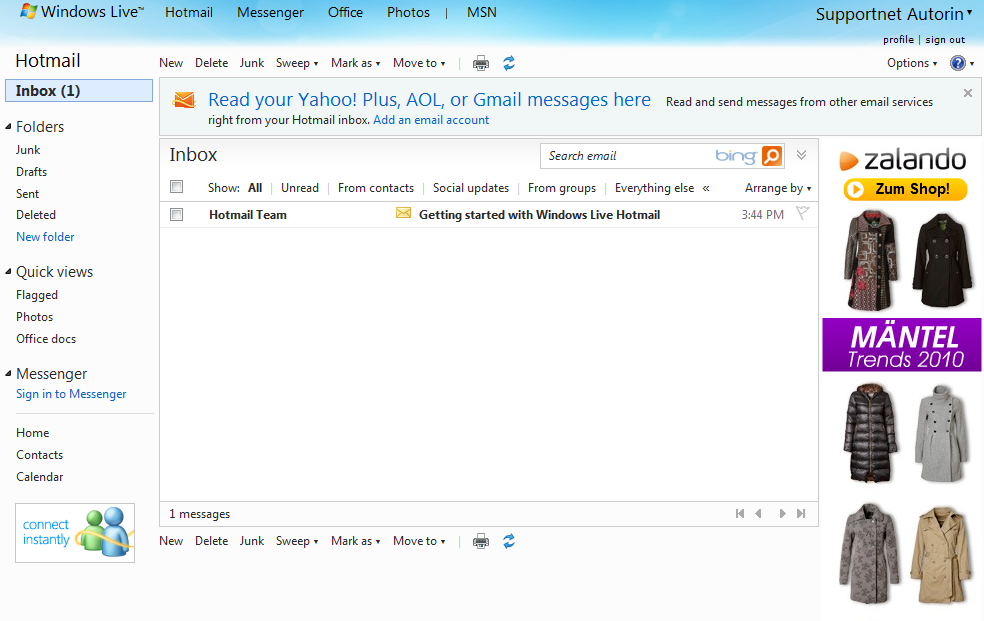Click the Bing search magnifier icon

click(x=770, y=156)
